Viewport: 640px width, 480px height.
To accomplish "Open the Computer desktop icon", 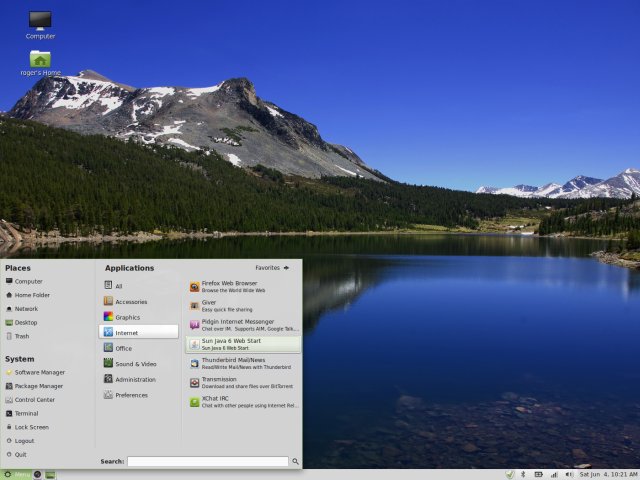I will [x=40, y=24].
